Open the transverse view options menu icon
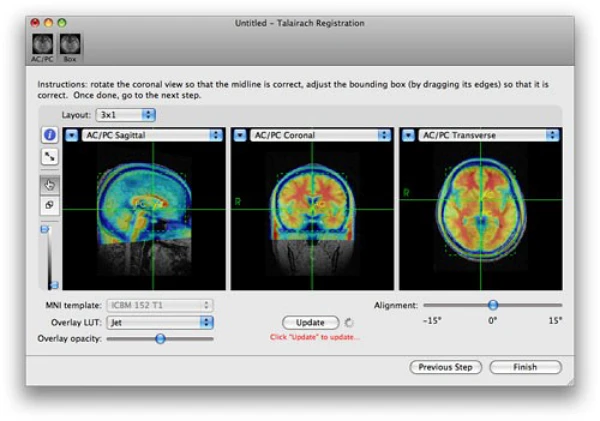Viewport: 600px width, 421px height. pos(407,135)
